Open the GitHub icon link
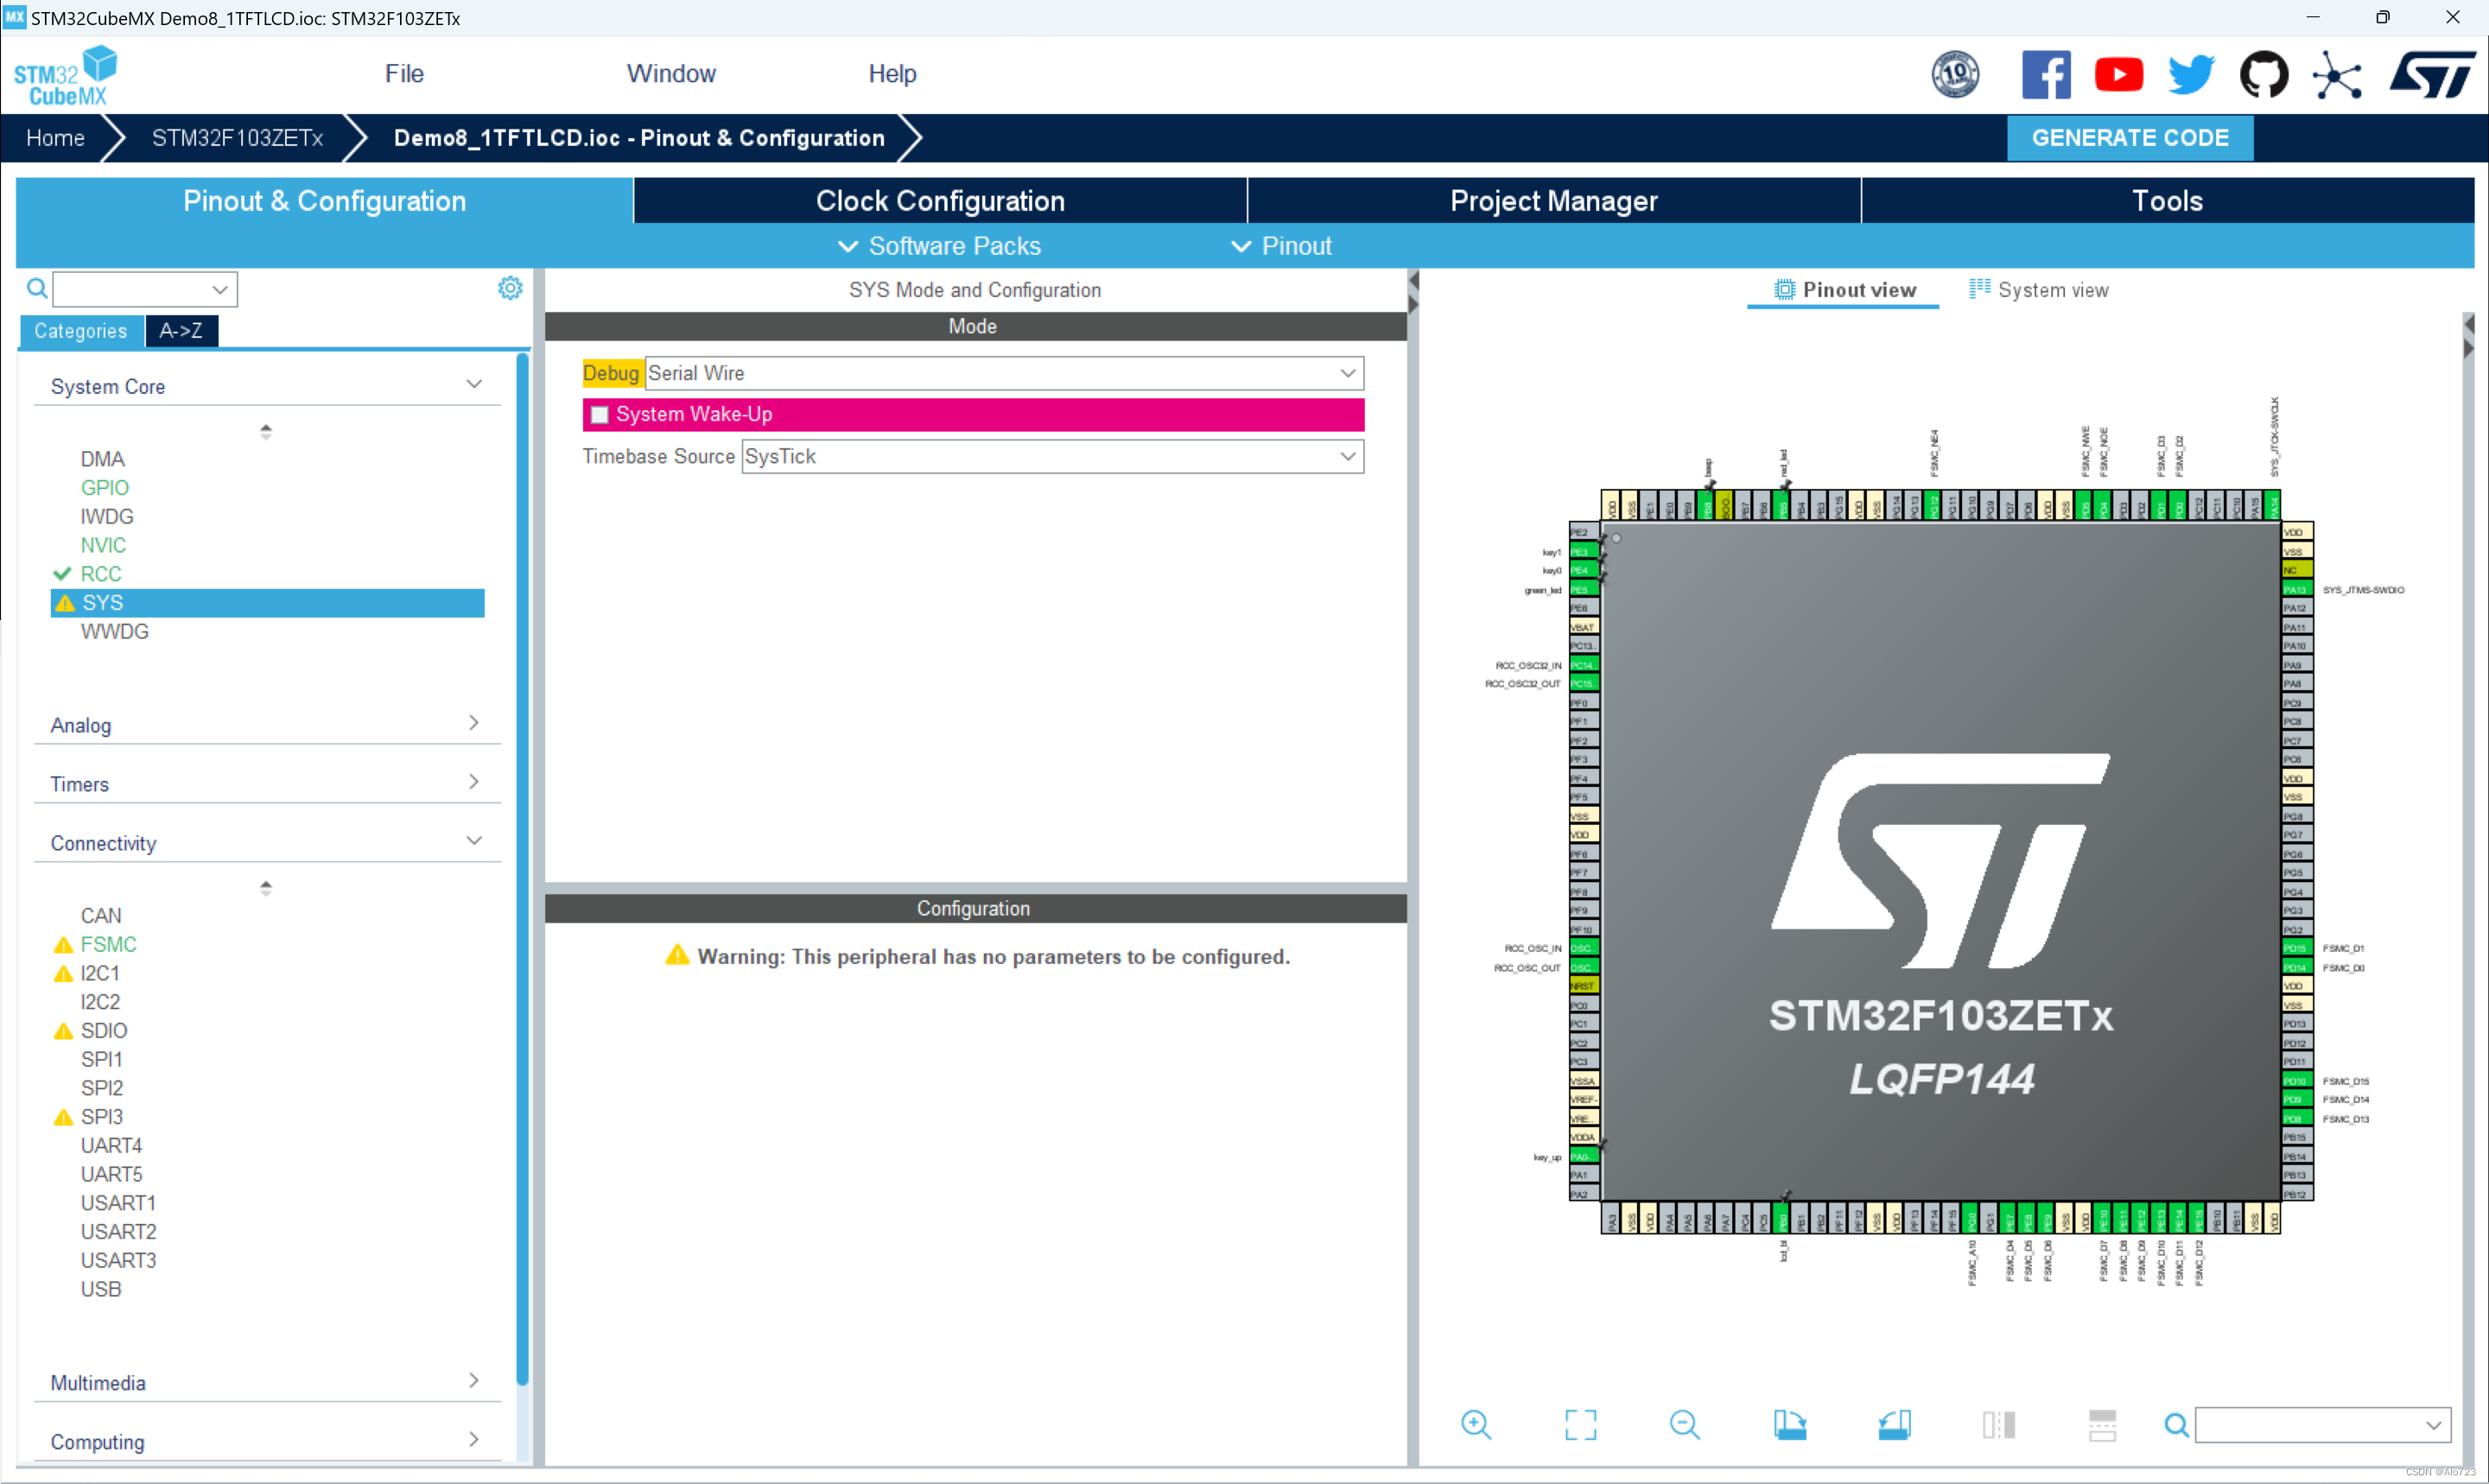The image size is (2489, 1484). 2263,75
